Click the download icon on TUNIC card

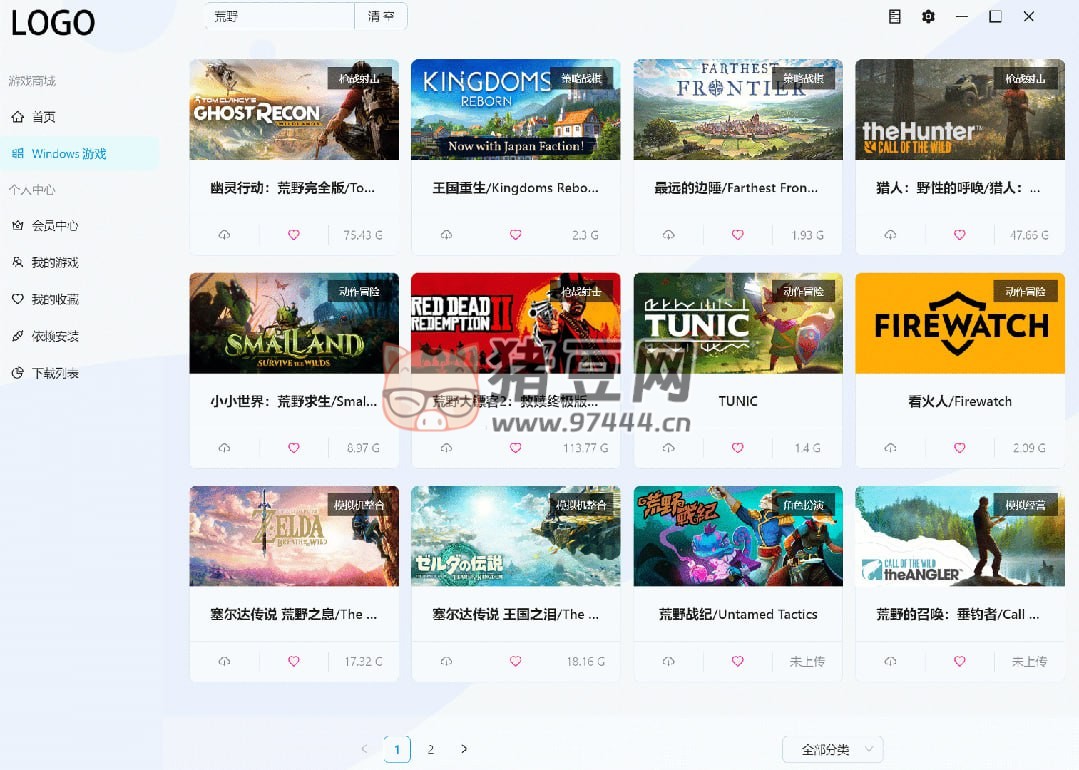tap(668, 448)
